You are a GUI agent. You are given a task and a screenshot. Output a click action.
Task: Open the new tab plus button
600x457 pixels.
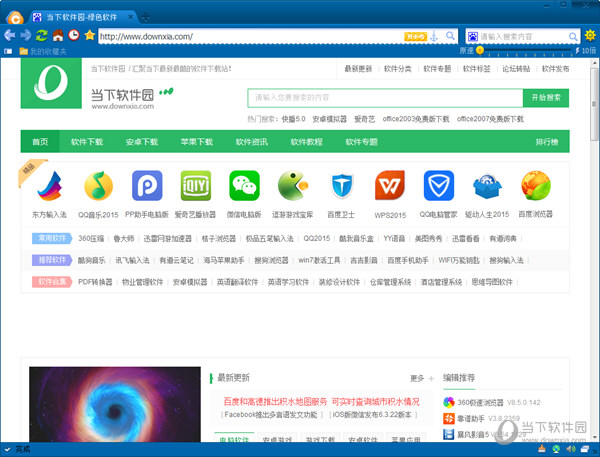pos(146,17)
